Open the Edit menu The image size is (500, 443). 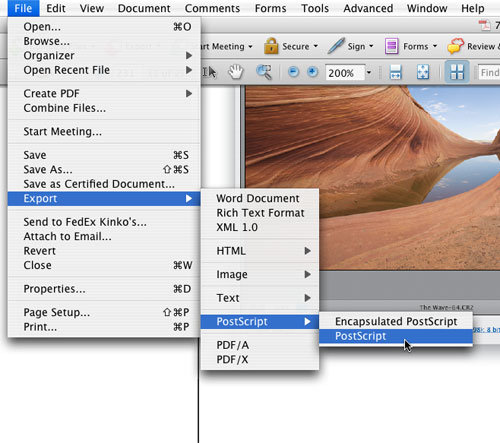(x=56, y=8)
